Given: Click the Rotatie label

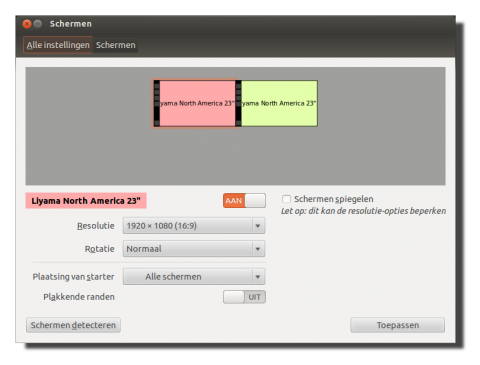Looking at the screenshot, I should 99,249.
